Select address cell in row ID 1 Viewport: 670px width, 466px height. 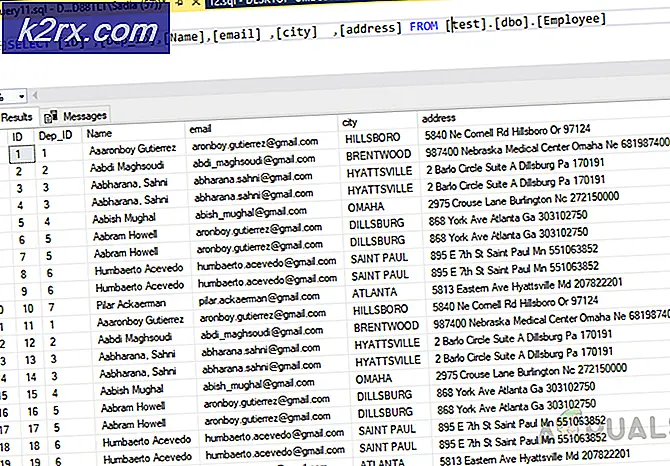pyautogui.click(x=508, y=132)
